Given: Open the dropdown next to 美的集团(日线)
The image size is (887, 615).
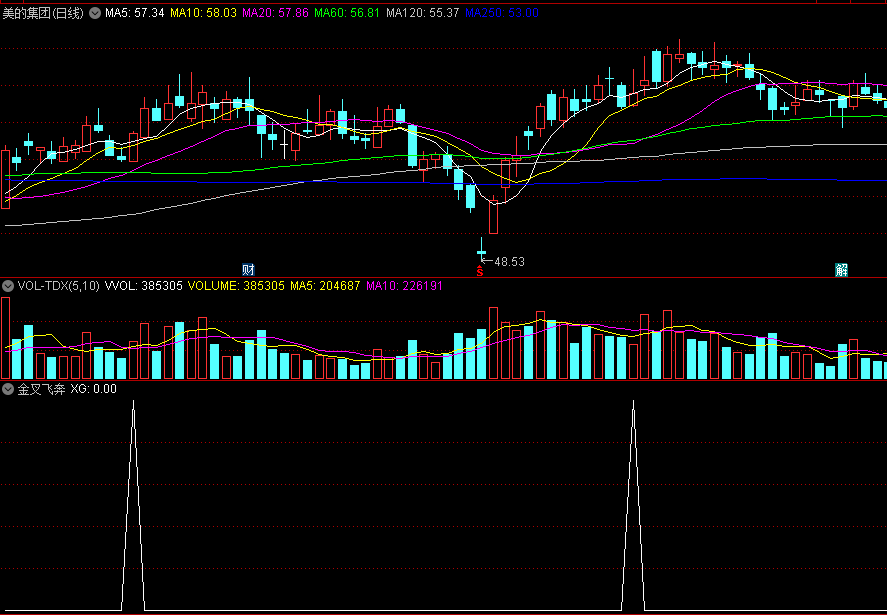Looking at the screenshot, I should [95, 13].
